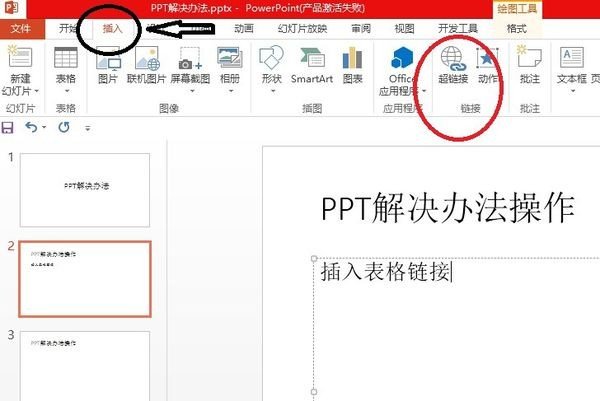Click the 文本框 (Text Box) icon
Screen dimensions: 600x401
pyautogui.click(x=572, y=57)
